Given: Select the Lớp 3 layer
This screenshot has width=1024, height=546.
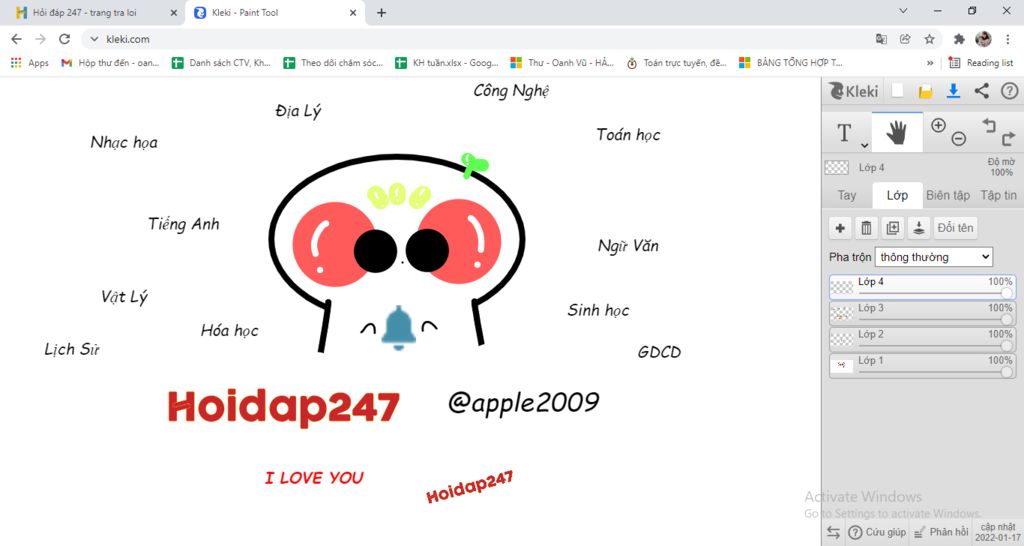Looking at the screenshot, I should point(923,313).
